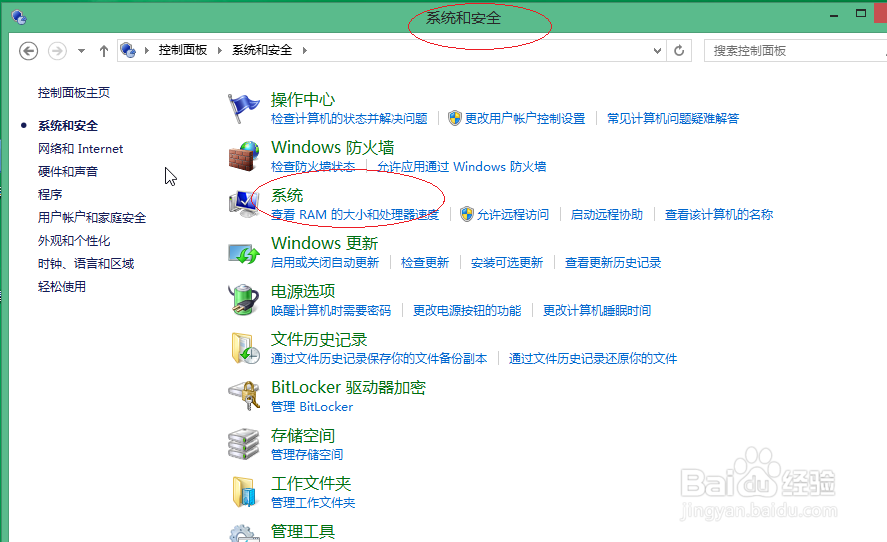This screenshot has height=542, width=887.
Task: Open the Windows Firewall brick wall icon
Action: pos(244,157)
